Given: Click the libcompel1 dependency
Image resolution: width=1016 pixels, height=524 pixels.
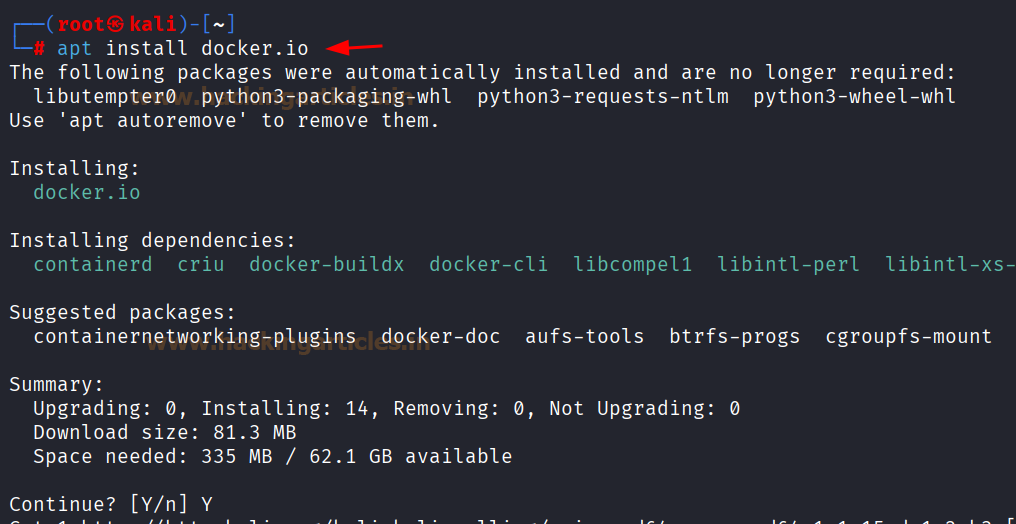Looking at the screenshot, I should coord(632,264).
